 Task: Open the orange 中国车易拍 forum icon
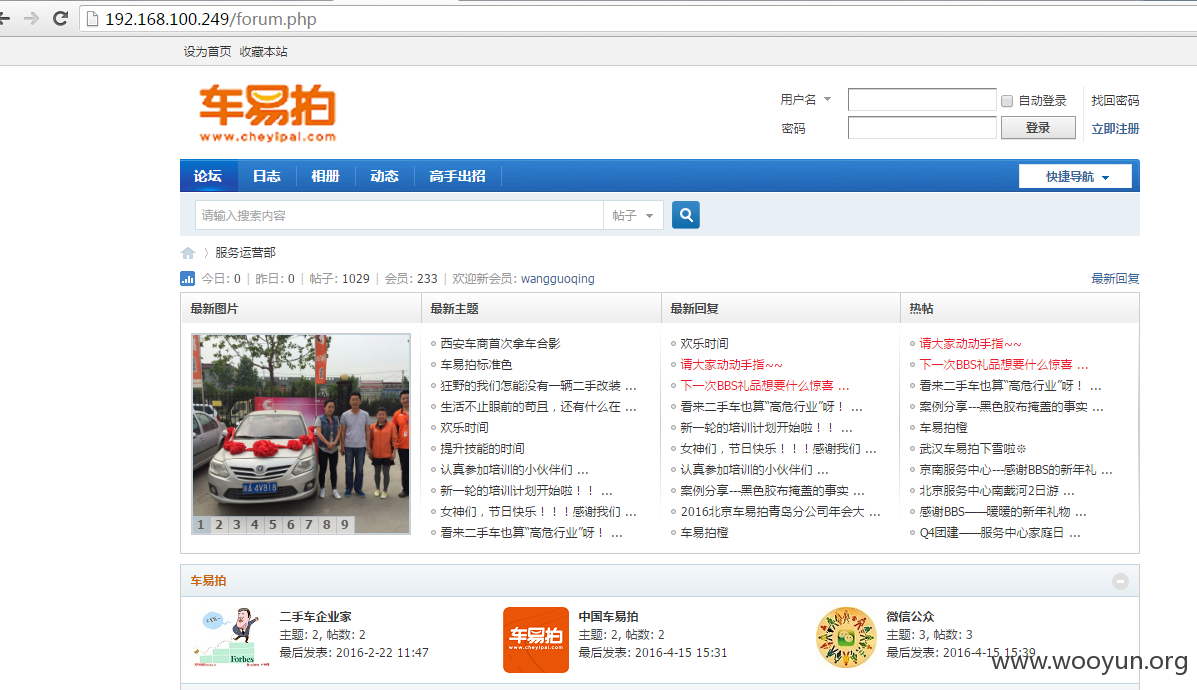click(536, 640)
